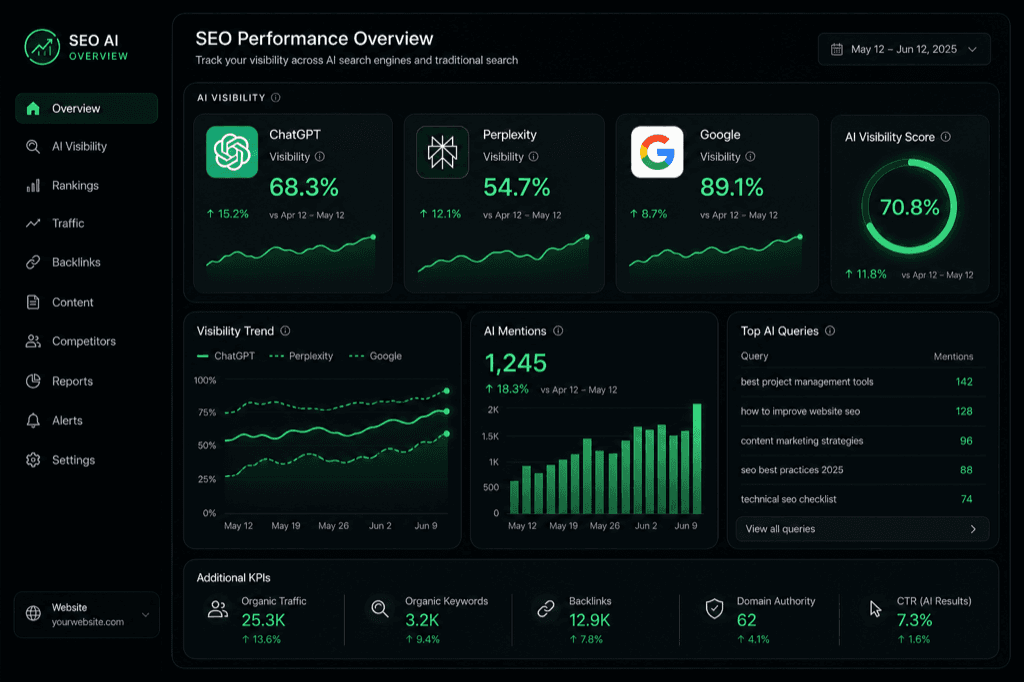Click the home icon beside Overview
The image size is (1024, 682).
pyautogui.click(x=33, y=108)
